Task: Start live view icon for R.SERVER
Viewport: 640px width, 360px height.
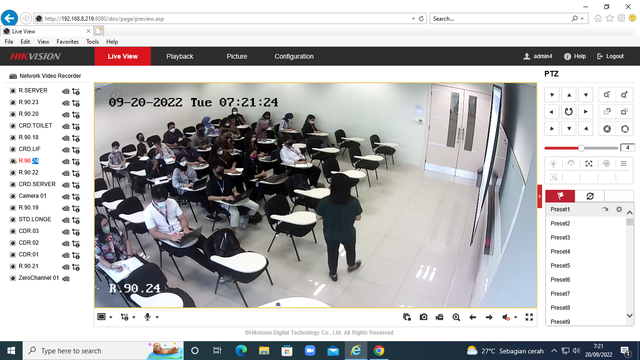Action: [x=65, y=91]
